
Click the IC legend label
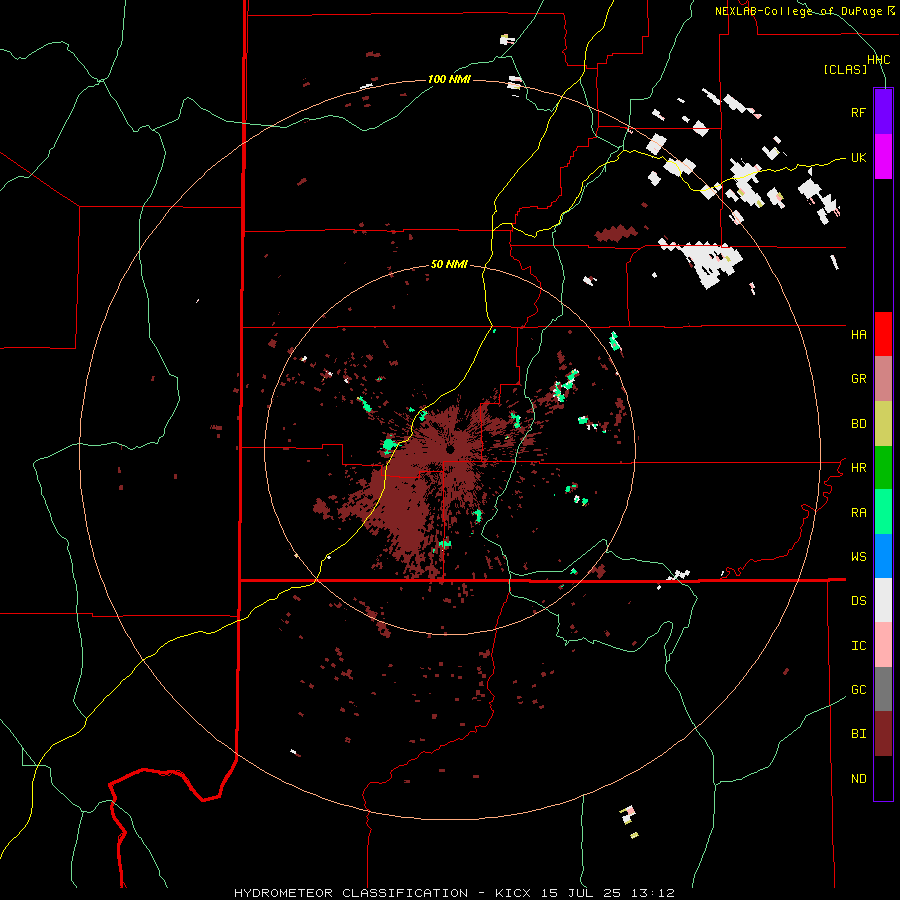[x=858, y=646]
